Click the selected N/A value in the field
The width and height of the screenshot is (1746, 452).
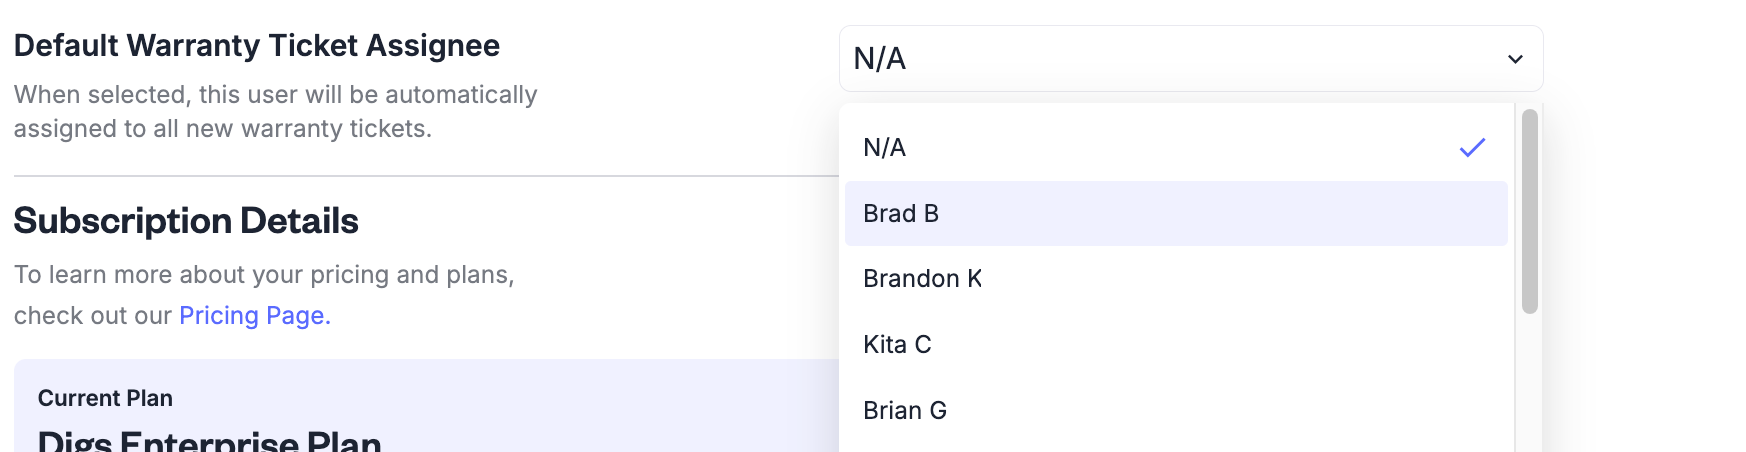880,59
